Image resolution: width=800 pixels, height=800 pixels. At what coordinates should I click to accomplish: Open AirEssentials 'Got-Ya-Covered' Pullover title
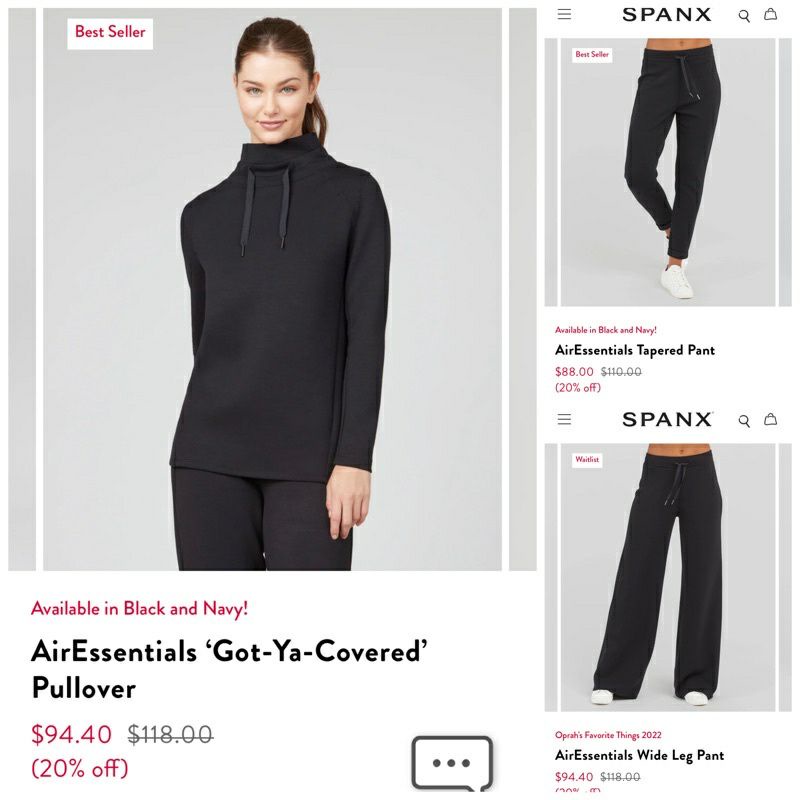click(229, 669)
